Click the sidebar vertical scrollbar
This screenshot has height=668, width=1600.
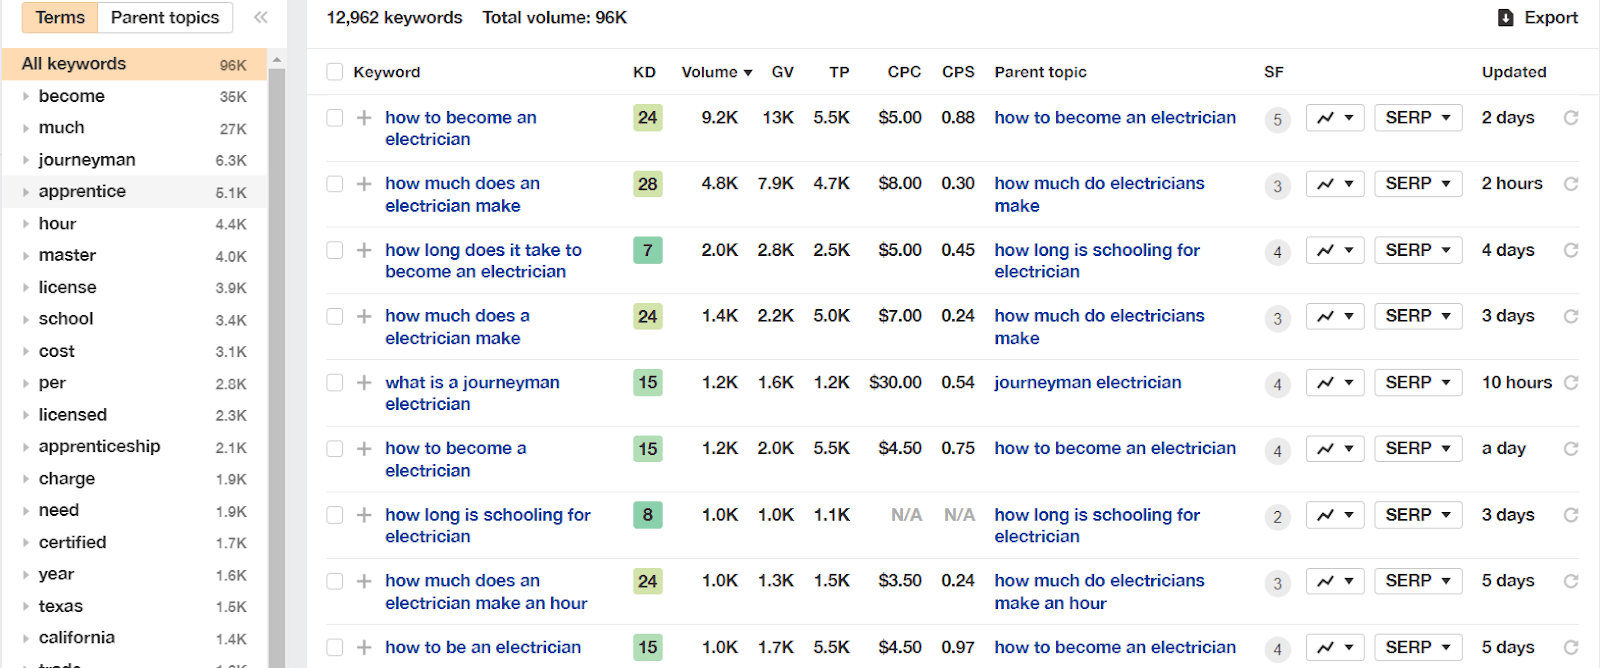coord(277,360)
